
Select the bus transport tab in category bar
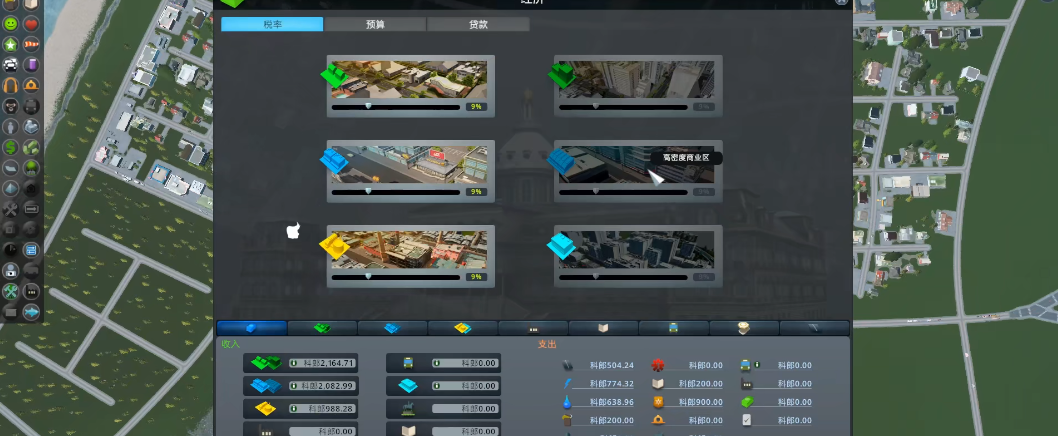click(673, 328)
